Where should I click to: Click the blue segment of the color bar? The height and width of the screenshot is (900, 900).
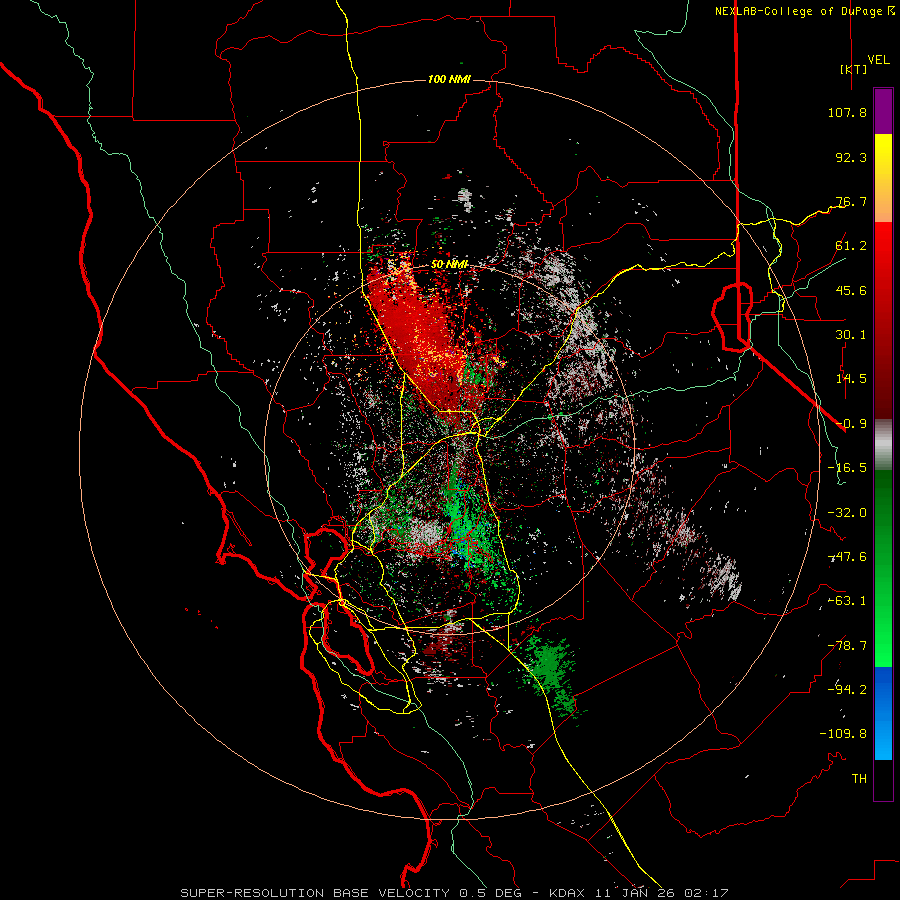pyautogui.click(x=883, y=713)
